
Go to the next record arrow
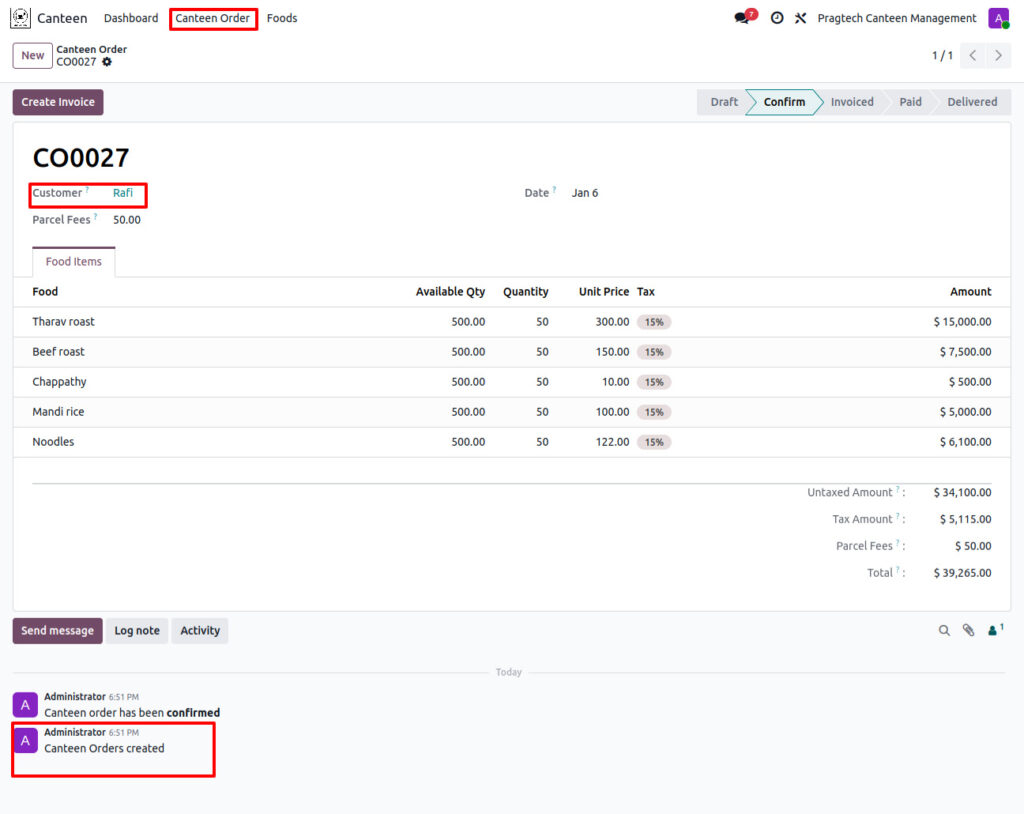coord(998,55)
